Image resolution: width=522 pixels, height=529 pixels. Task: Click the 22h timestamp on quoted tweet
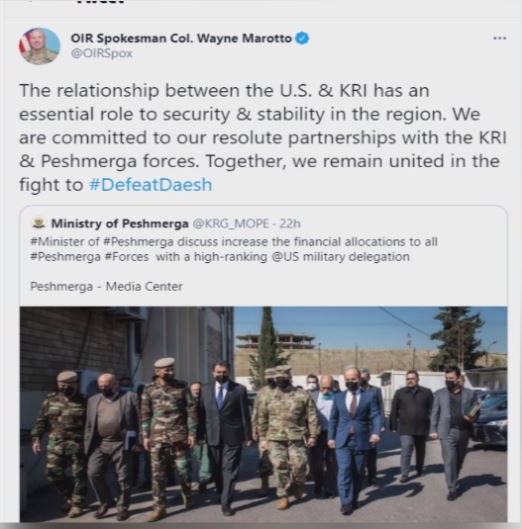coord(290,223)
